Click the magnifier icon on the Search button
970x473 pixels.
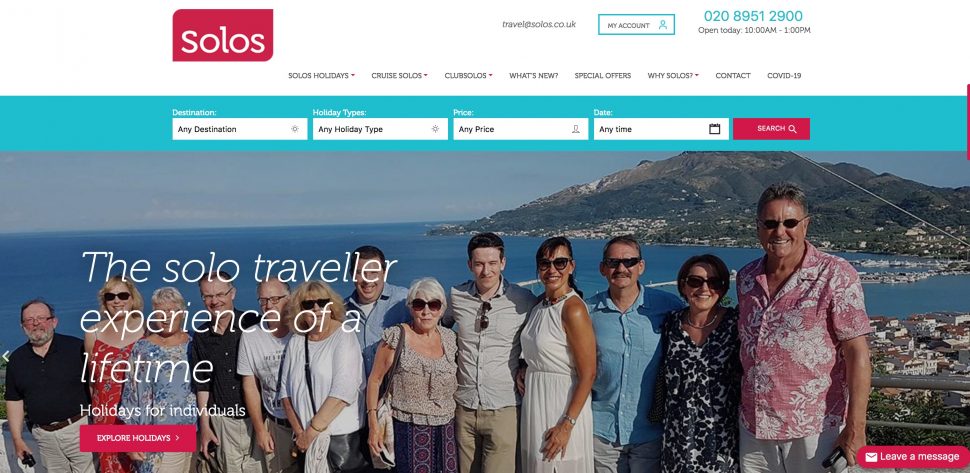pos(792,129)
